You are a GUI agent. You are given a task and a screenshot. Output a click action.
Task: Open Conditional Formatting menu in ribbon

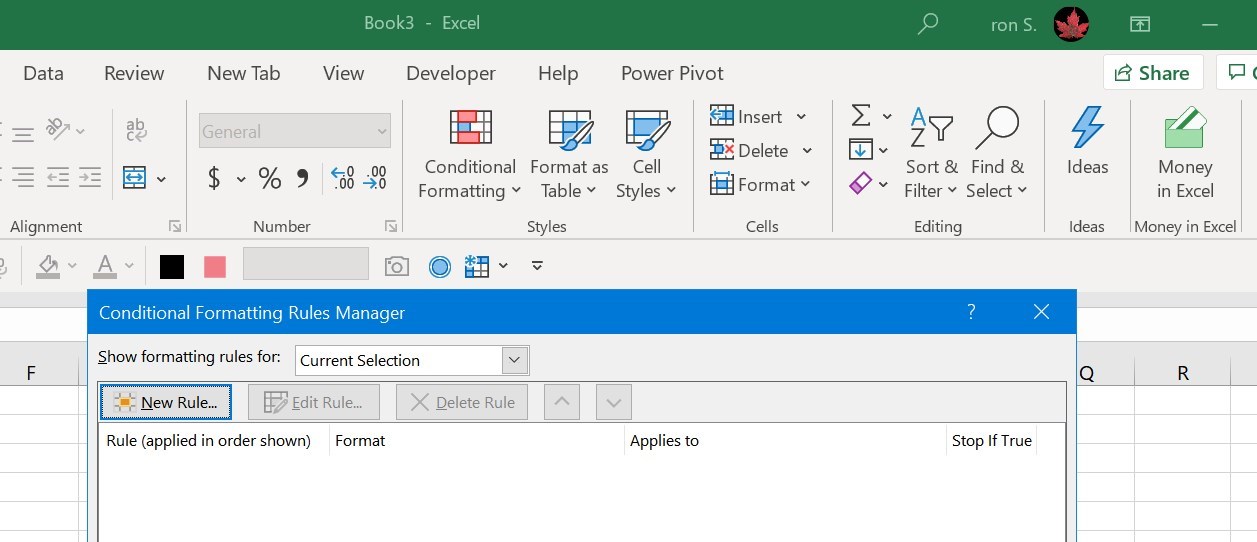(470, 155)
